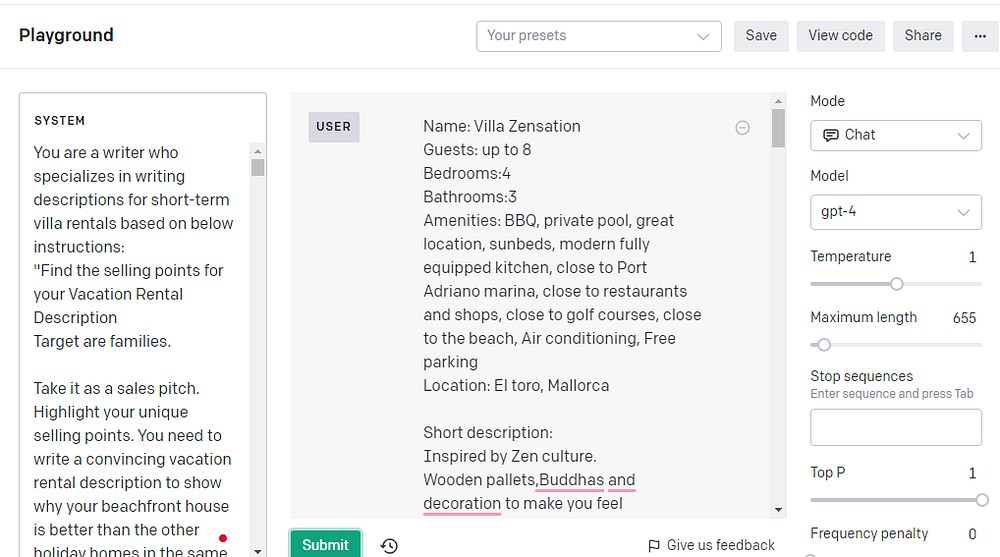Click the remove message minus icon

(742, 128)
